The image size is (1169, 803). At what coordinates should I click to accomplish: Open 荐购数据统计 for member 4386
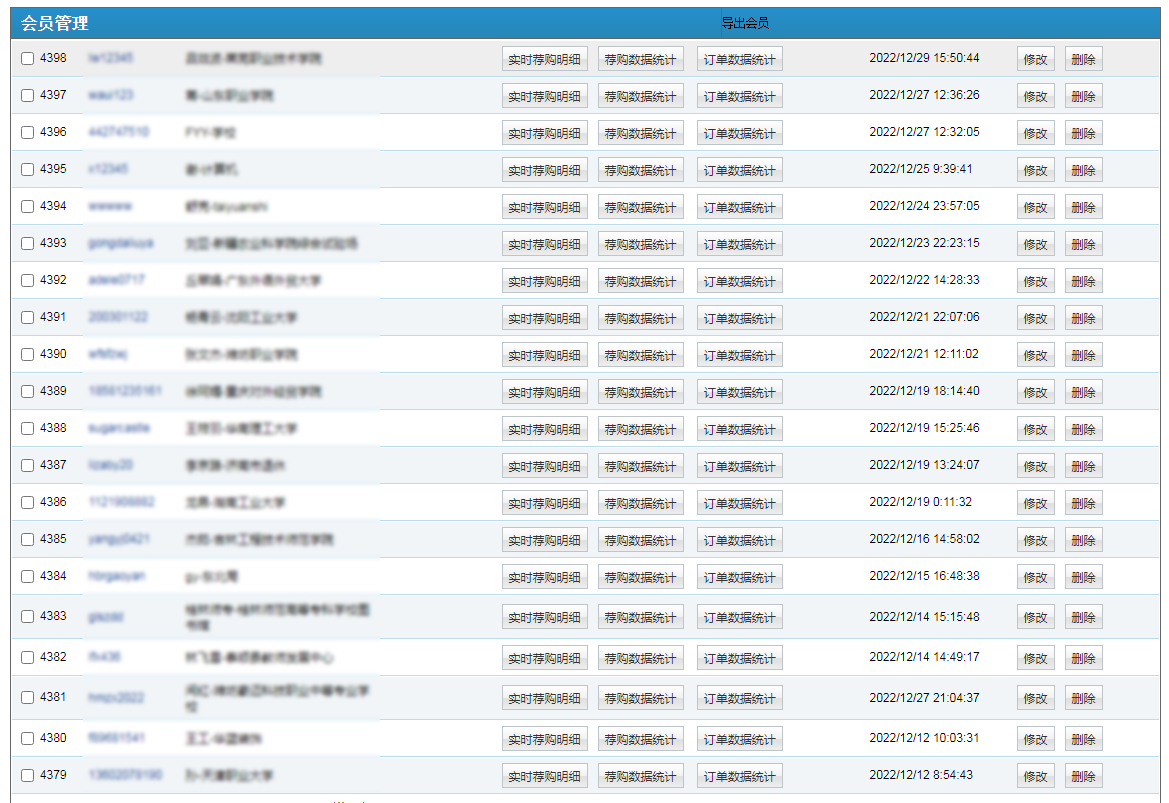click(640, 503)
